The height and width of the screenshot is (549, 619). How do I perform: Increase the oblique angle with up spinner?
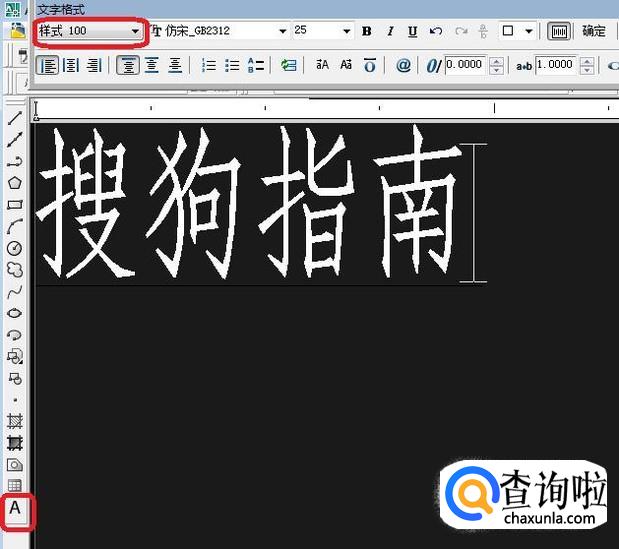click(496, 61)
